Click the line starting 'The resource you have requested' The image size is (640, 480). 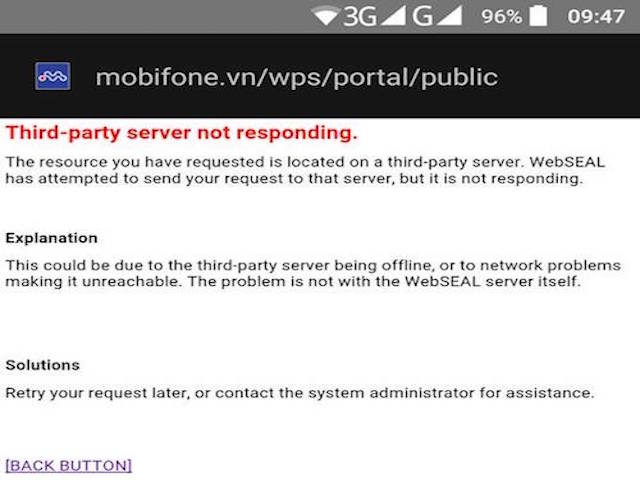tap(305, 161)
